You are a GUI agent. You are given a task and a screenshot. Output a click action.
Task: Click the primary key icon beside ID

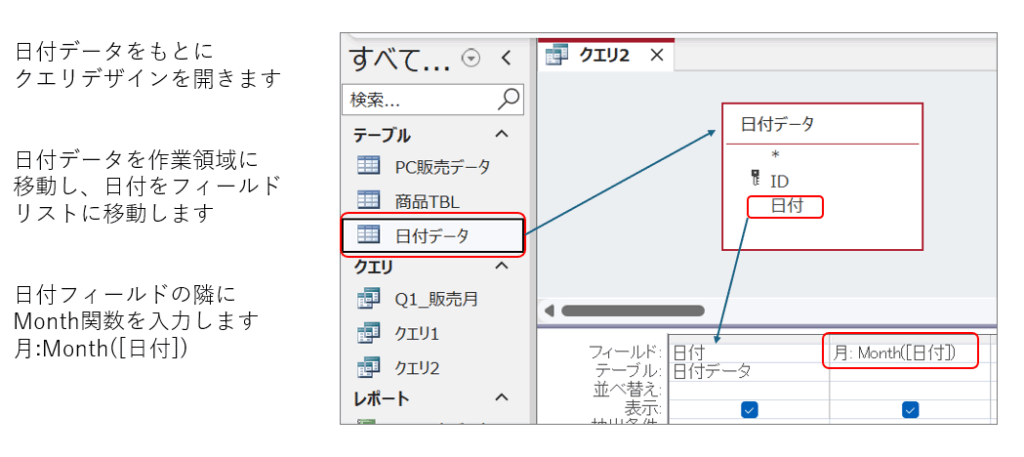pyautogui.click(x=755, y=180)
